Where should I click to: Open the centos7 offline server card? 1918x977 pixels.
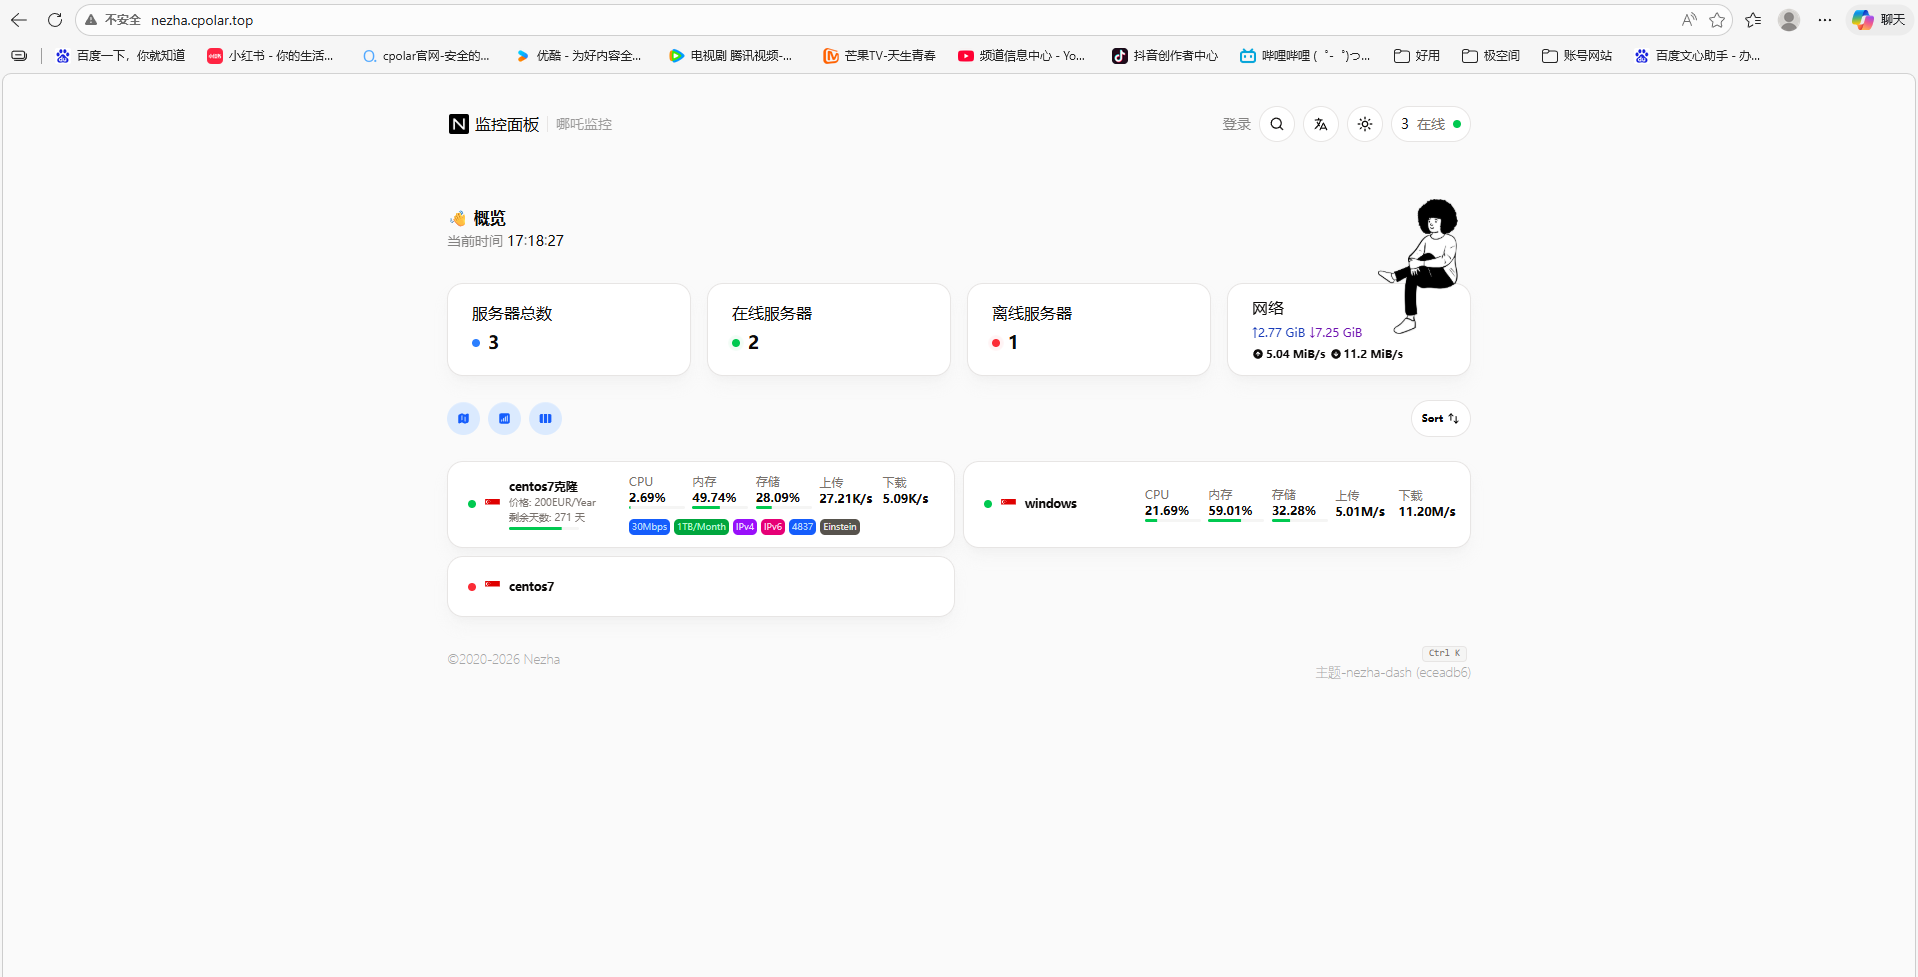tap(700, 587)
